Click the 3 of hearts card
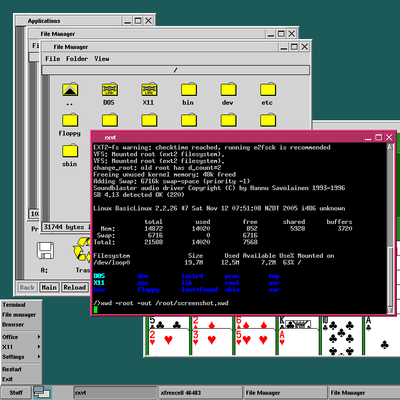Image resolution: width=400 pixels, height=400 pixels. [x=211, y=342]
